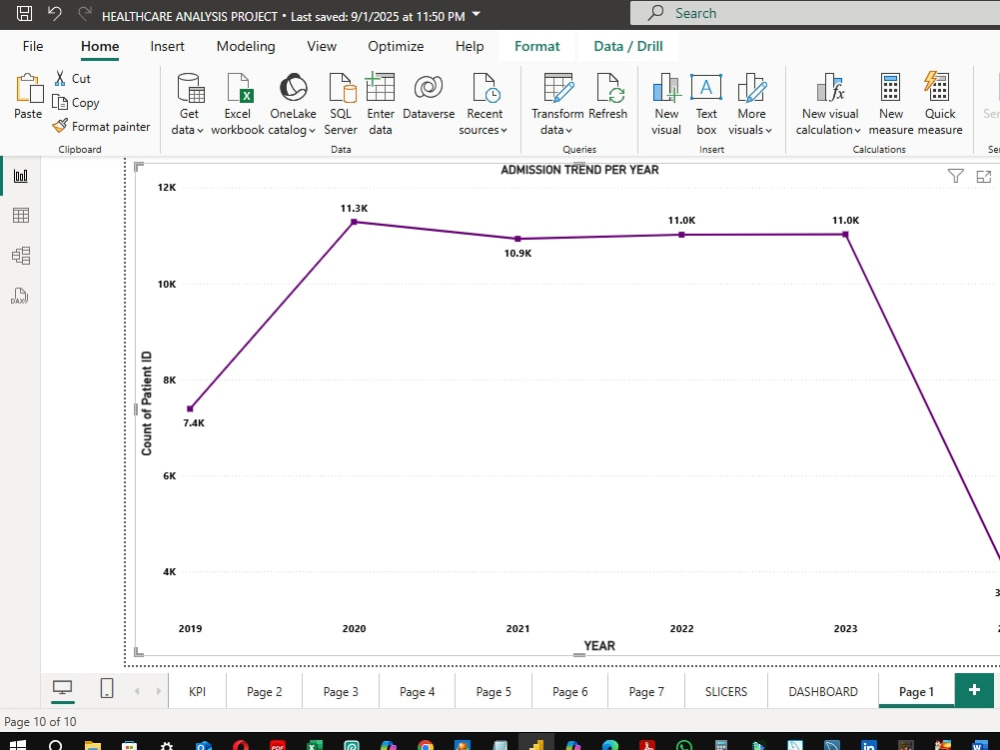Go to the KPI page tab
The height and width of the screenshot is (750, 1000).
(x=197, y=691)
